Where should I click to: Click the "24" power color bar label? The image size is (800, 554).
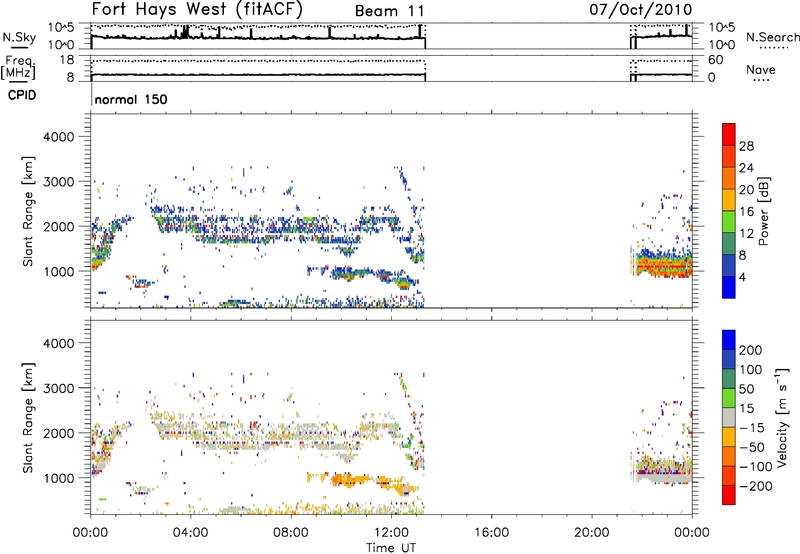[x=746, y=168]
